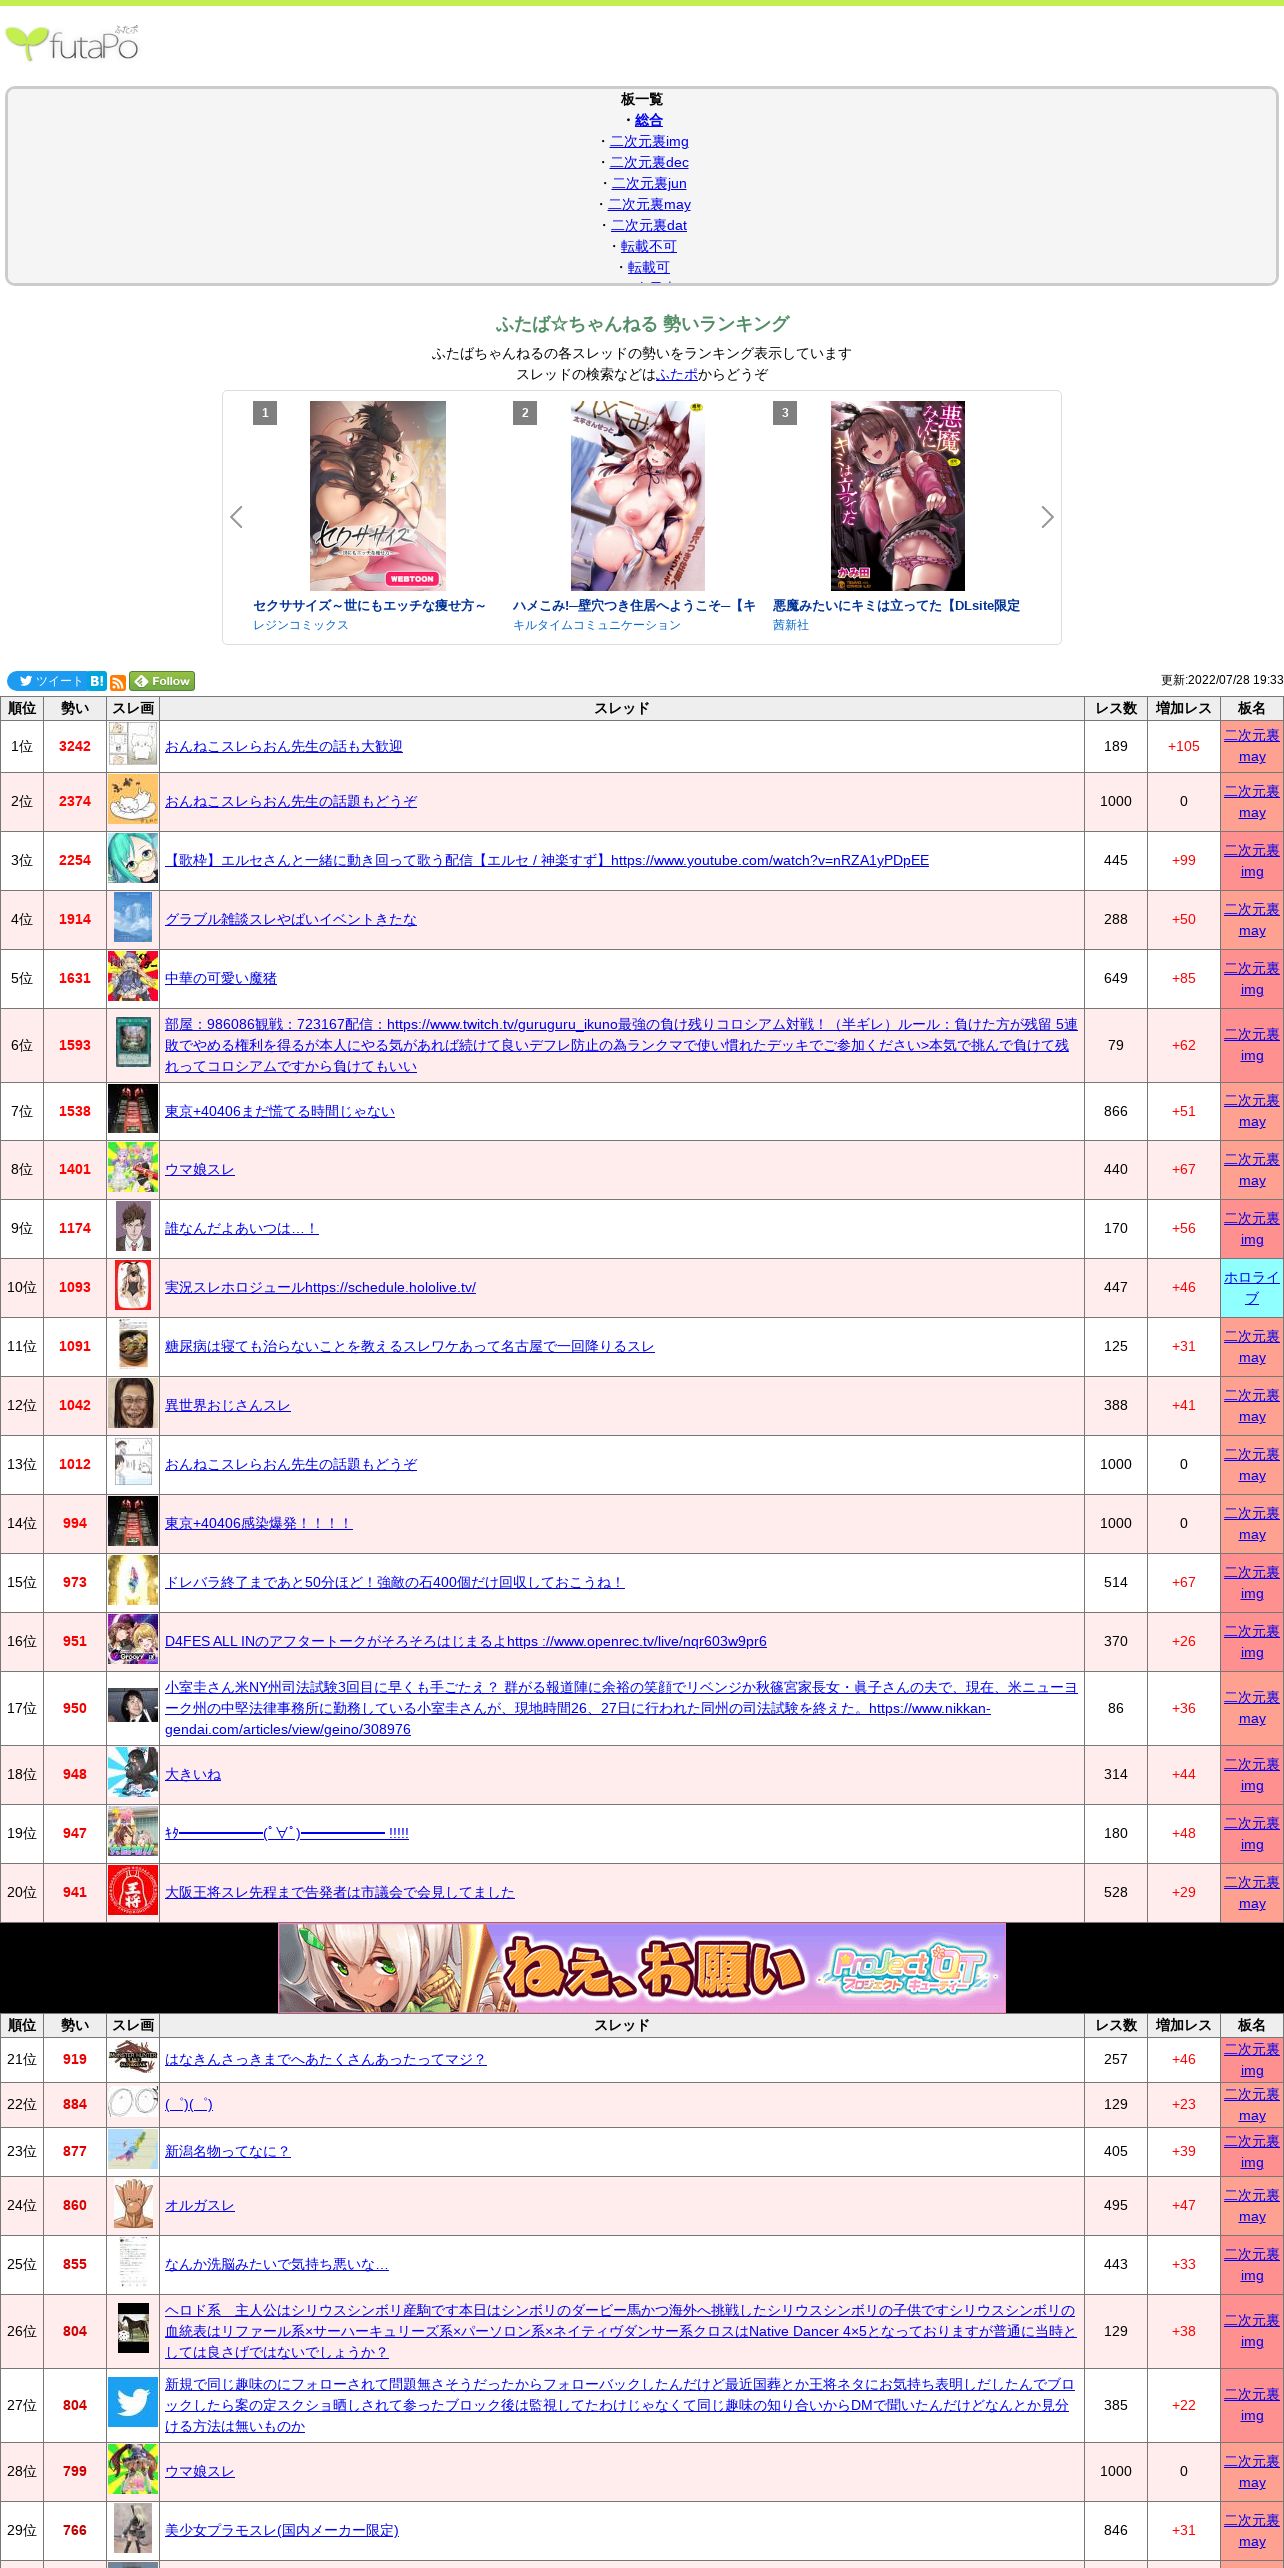Select 二次元裏may in board list
Image resolution: width=1284 pixels, height=2568 pixels.
[649, 204]
